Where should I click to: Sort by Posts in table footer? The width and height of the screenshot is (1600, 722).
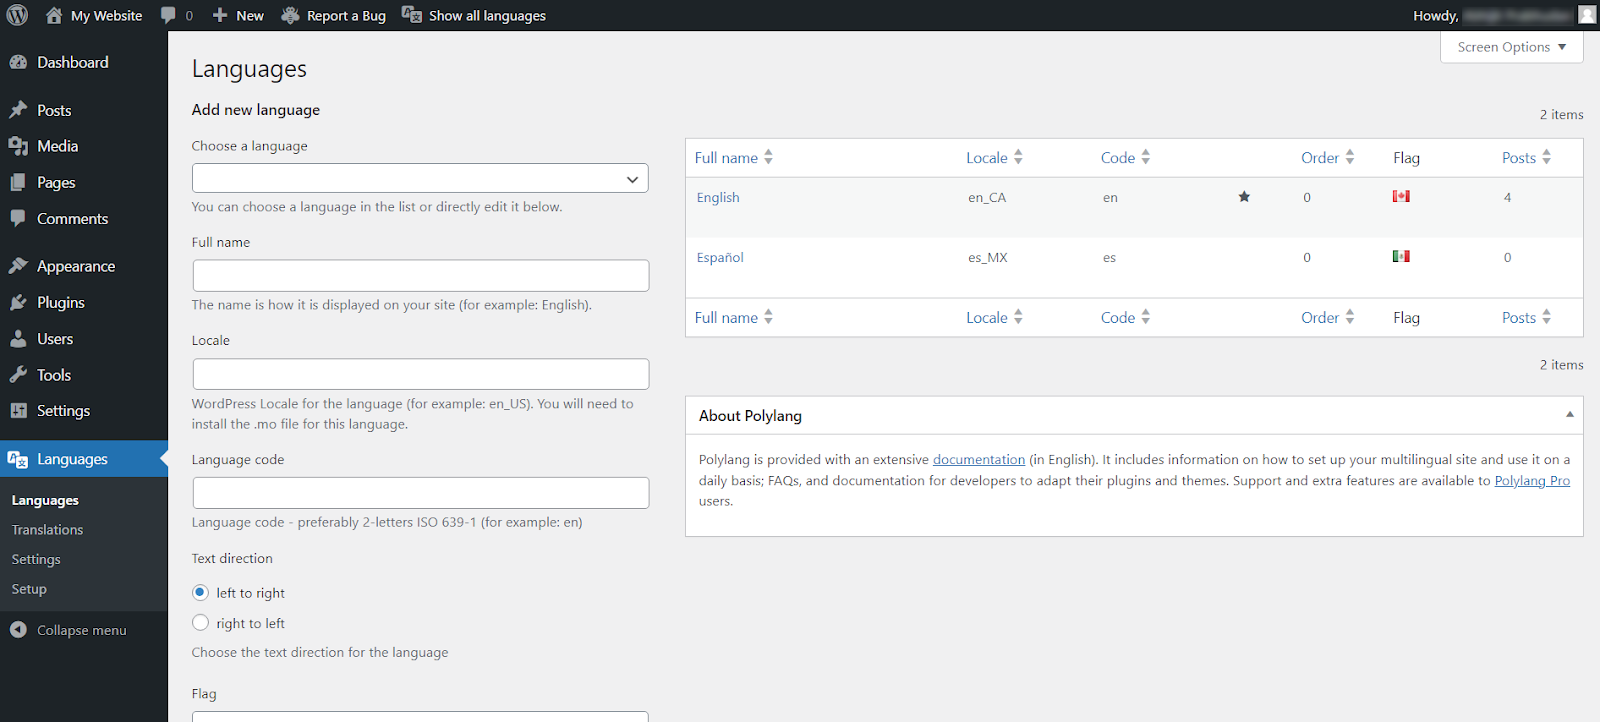pyautogui.click(x=1526, y=318)
